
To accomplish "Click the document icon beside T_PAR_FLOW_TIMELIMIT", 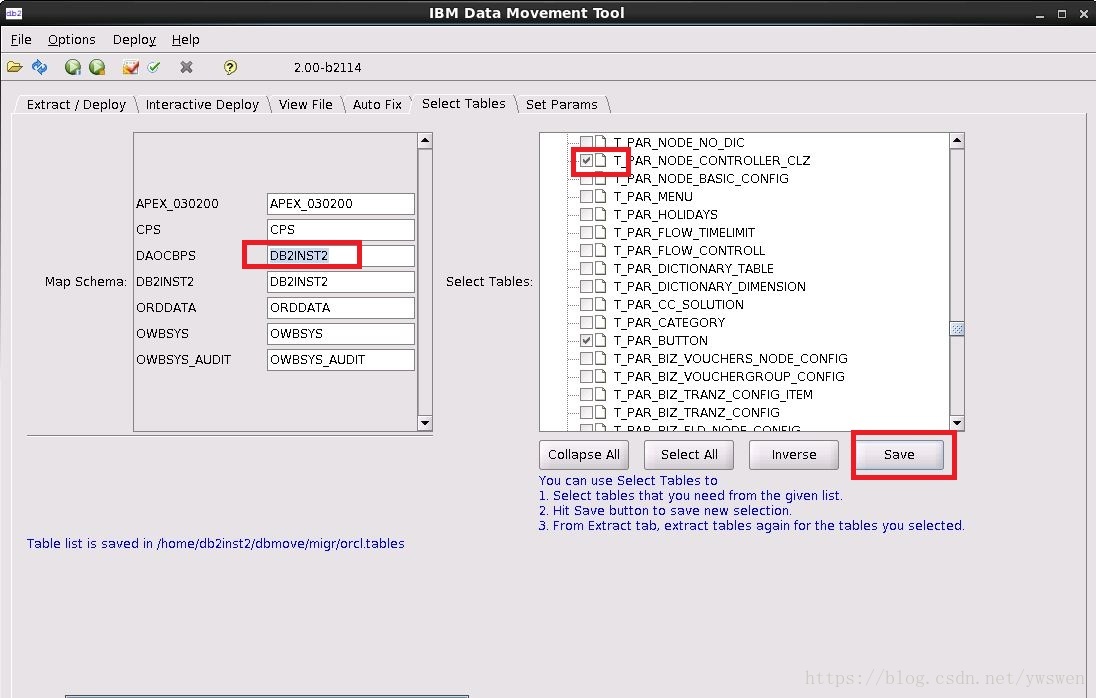I will coord(600,233).
